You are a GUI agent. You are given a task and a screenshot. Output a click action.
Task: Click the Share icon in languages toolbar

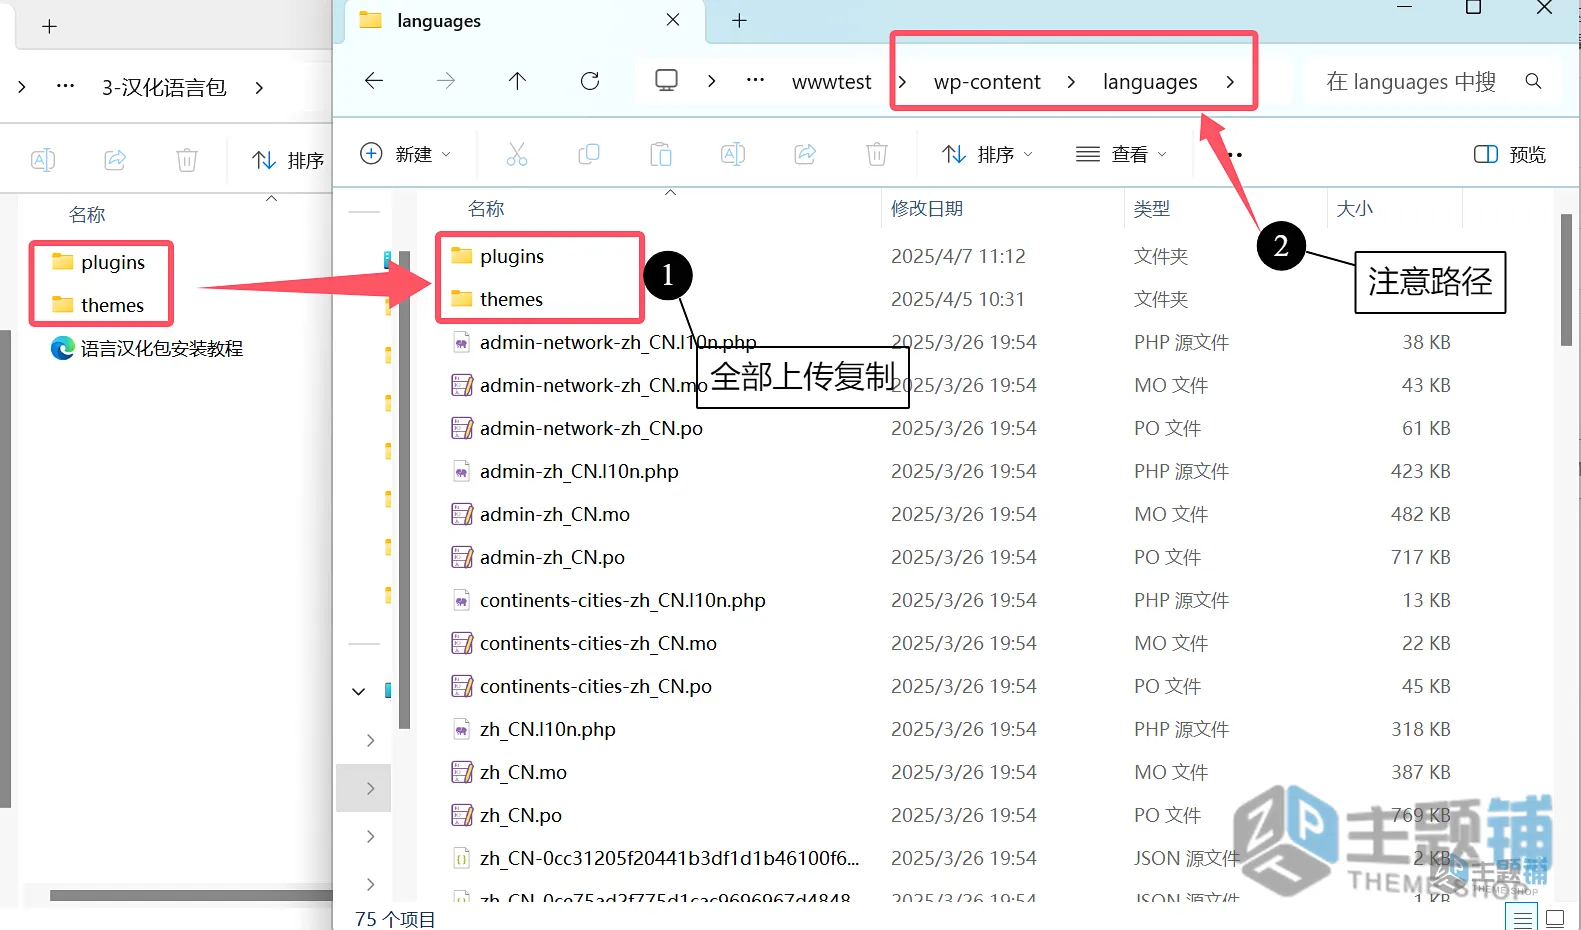(805, 154)
